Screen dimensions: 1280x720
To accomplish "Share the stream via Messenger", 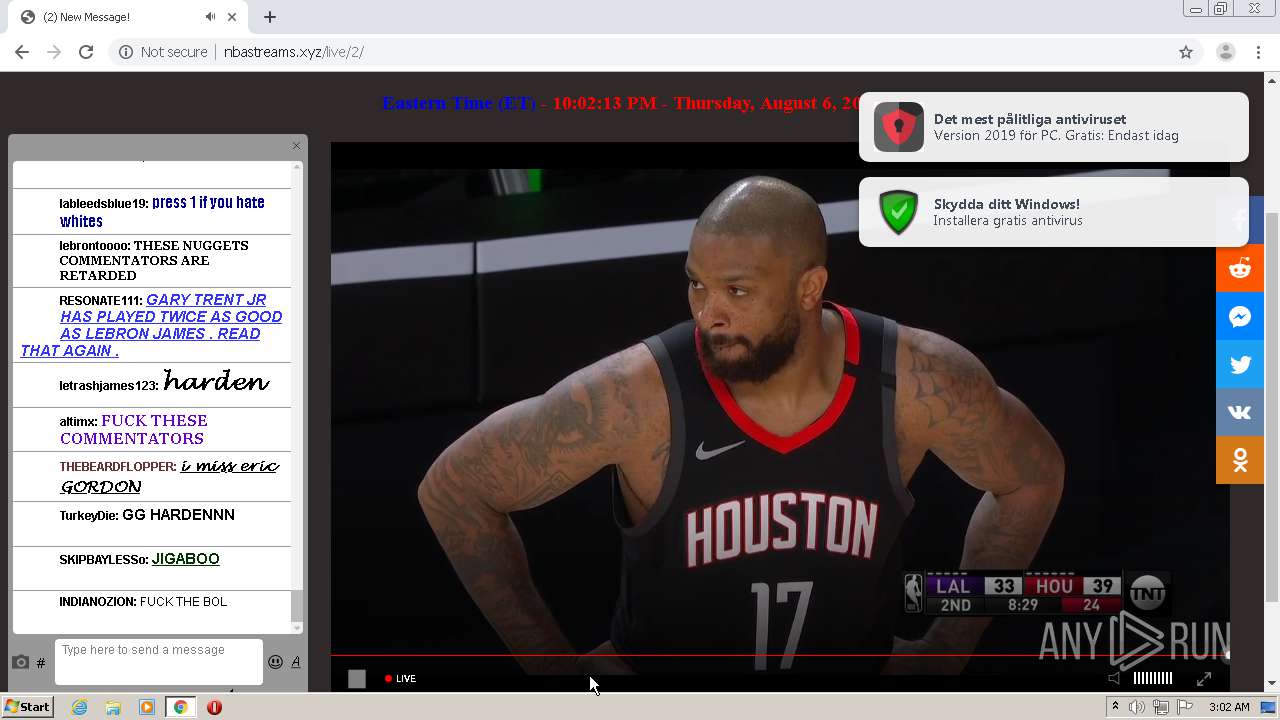I will tap(1240, 316).
